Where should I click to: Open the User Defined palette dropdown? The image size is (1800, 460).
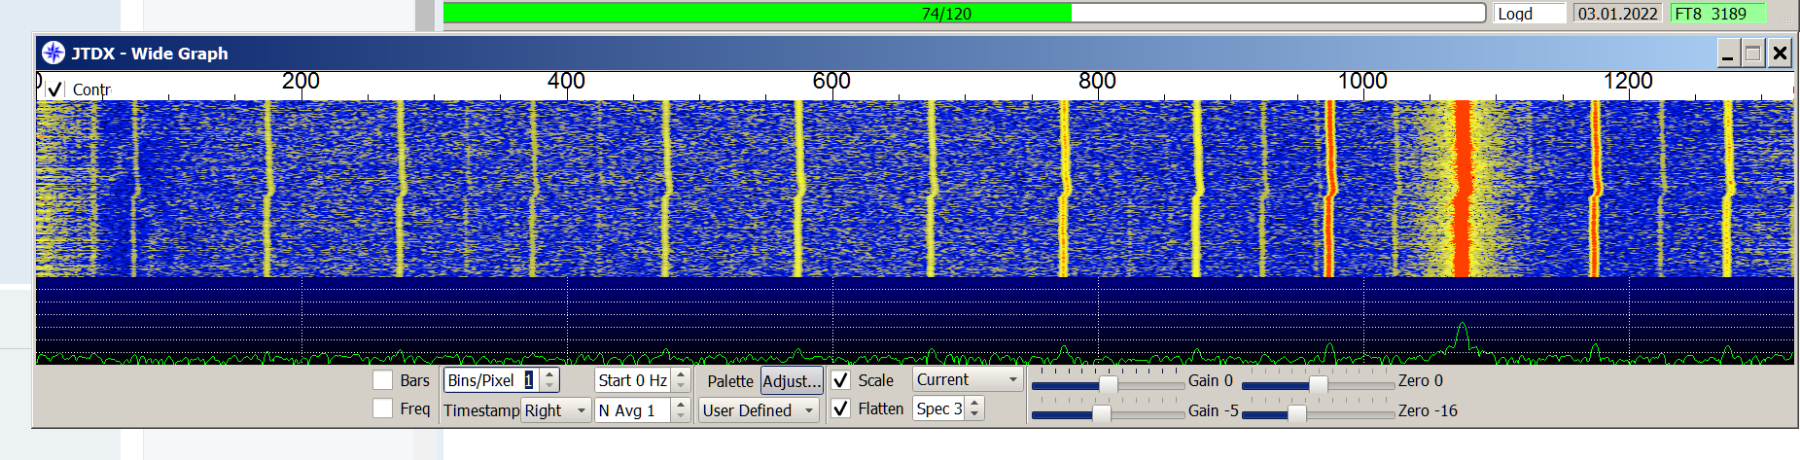tap(759, 410)
